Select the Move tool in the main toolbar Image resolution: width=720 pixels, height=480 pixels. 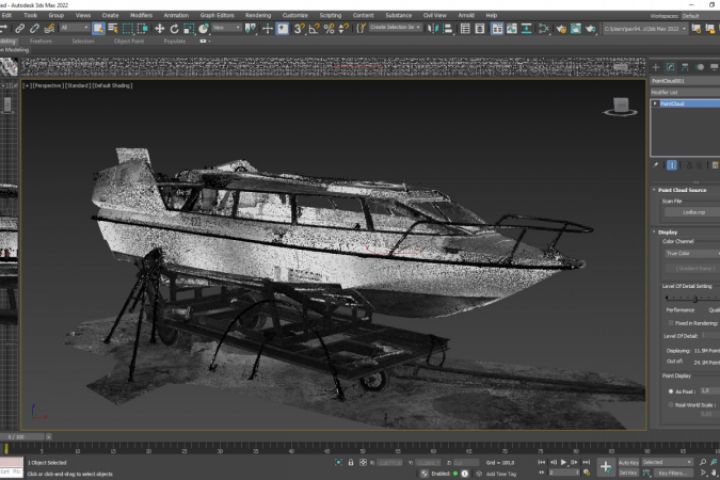159,29
